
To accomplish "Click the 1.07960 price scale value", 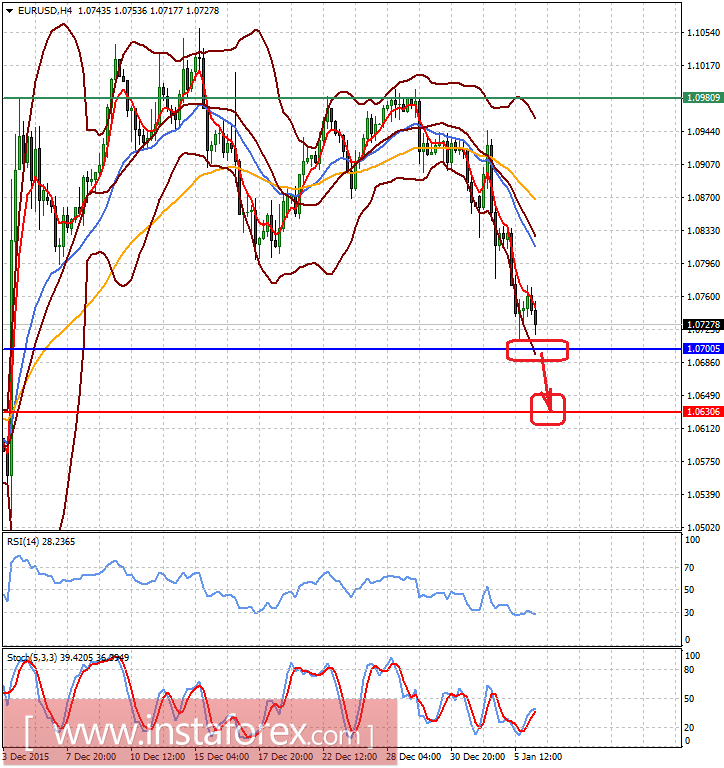I will click(x=703, y=264).
